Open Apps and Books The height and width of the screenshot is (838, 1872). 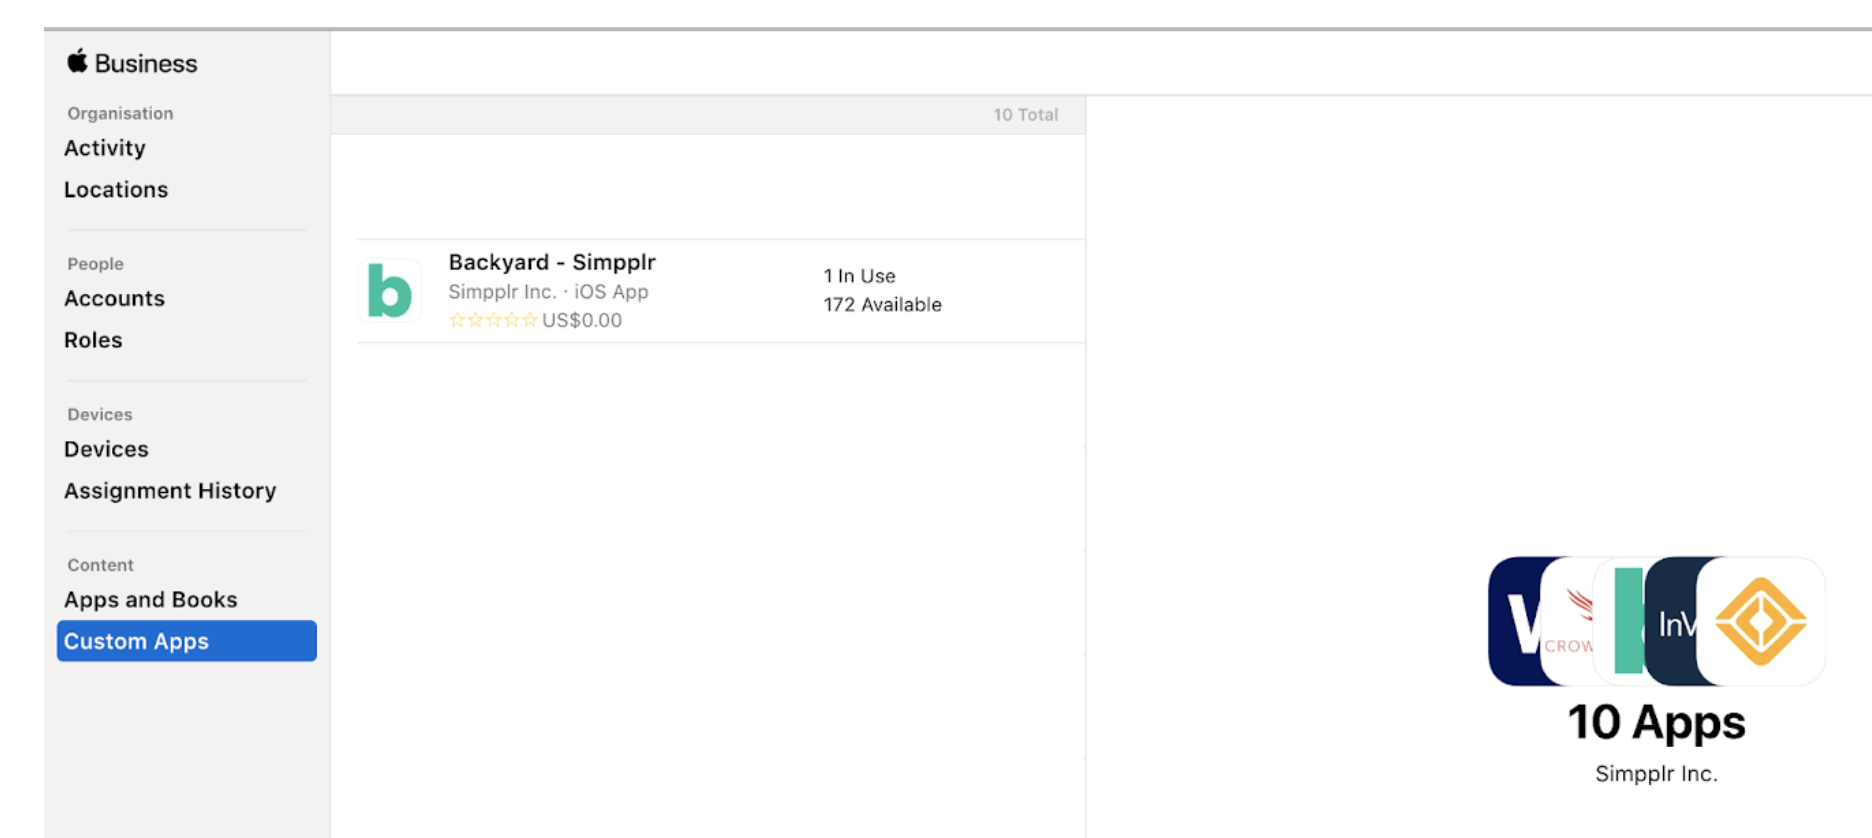click(151, 600)
